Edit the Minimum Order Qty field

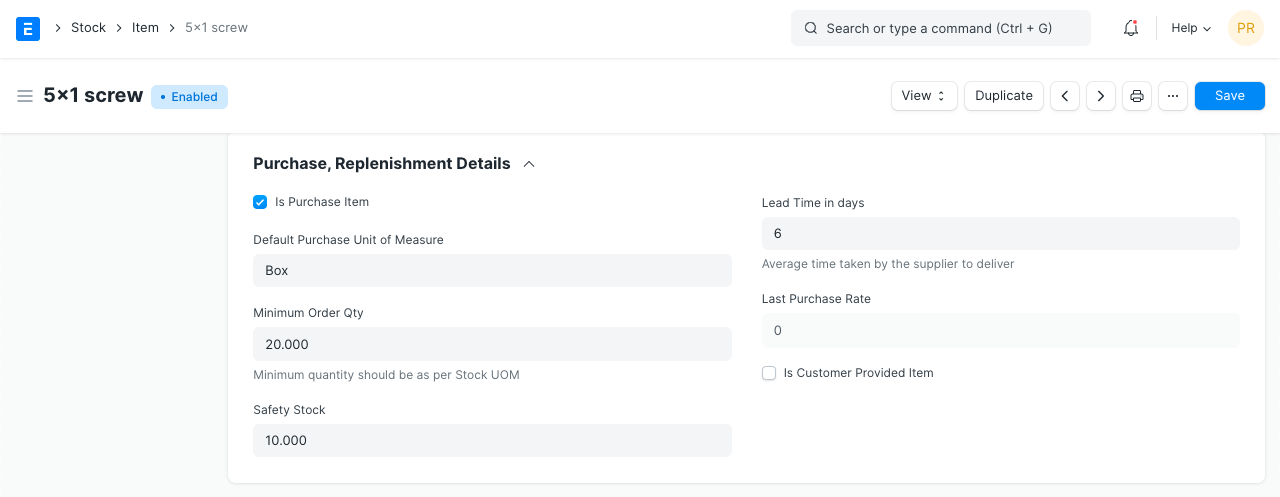coord(492,344)
